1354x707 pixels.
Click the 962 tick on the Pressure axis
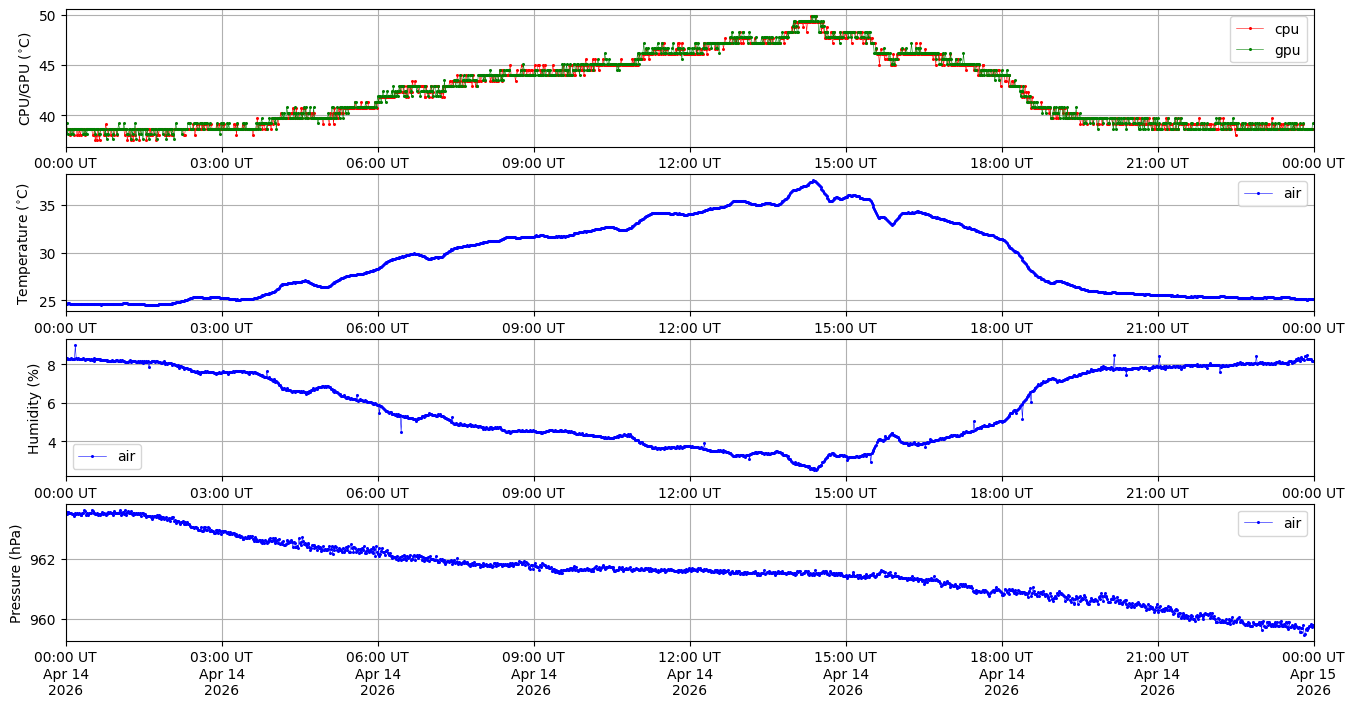coord(46,559)
